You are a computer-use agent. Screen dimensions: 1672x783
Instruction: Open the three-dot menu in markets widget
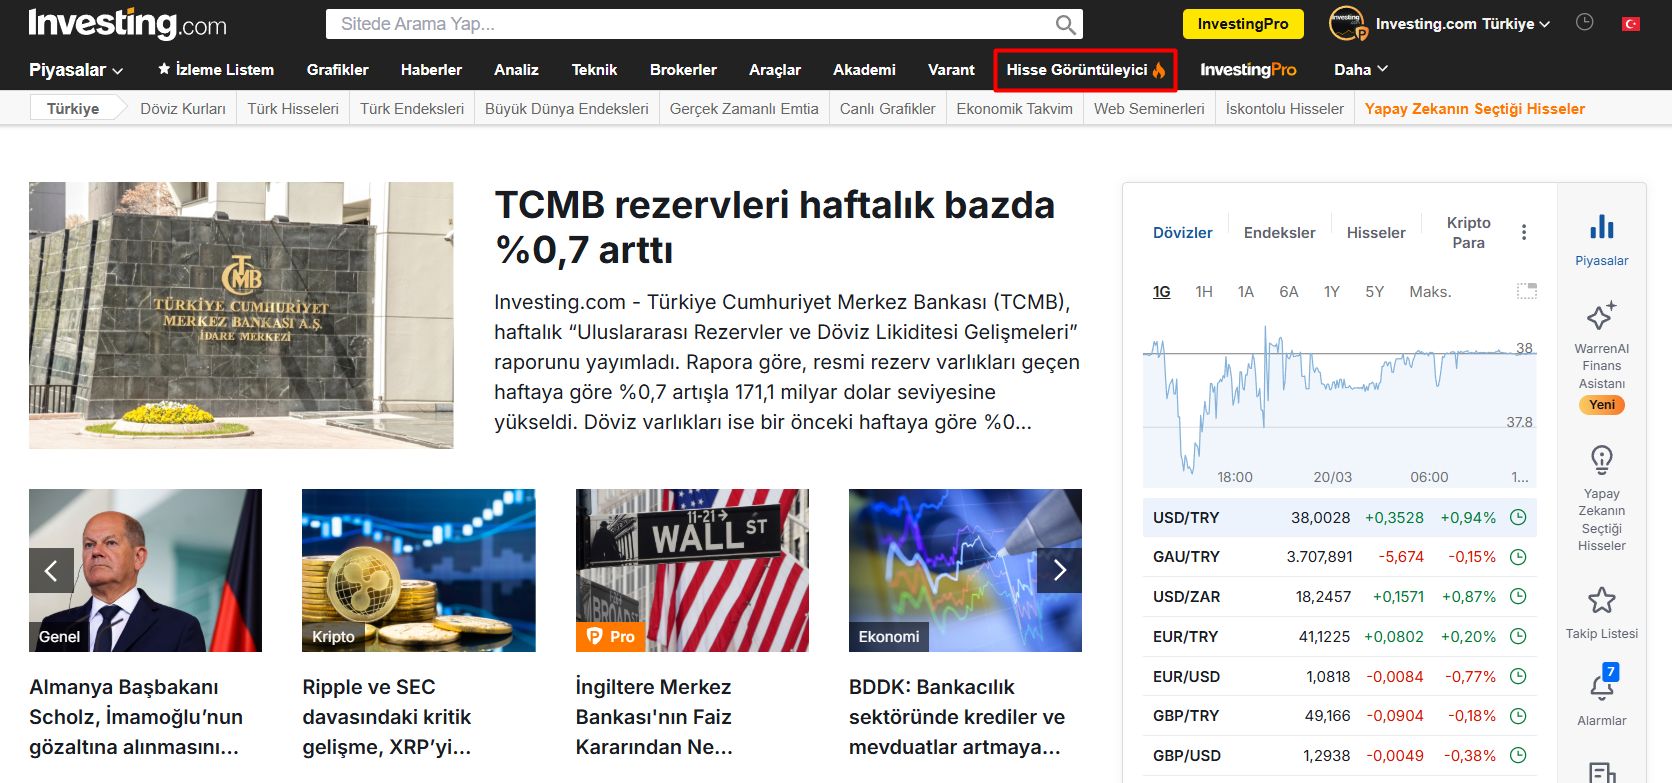[1524, 232]
